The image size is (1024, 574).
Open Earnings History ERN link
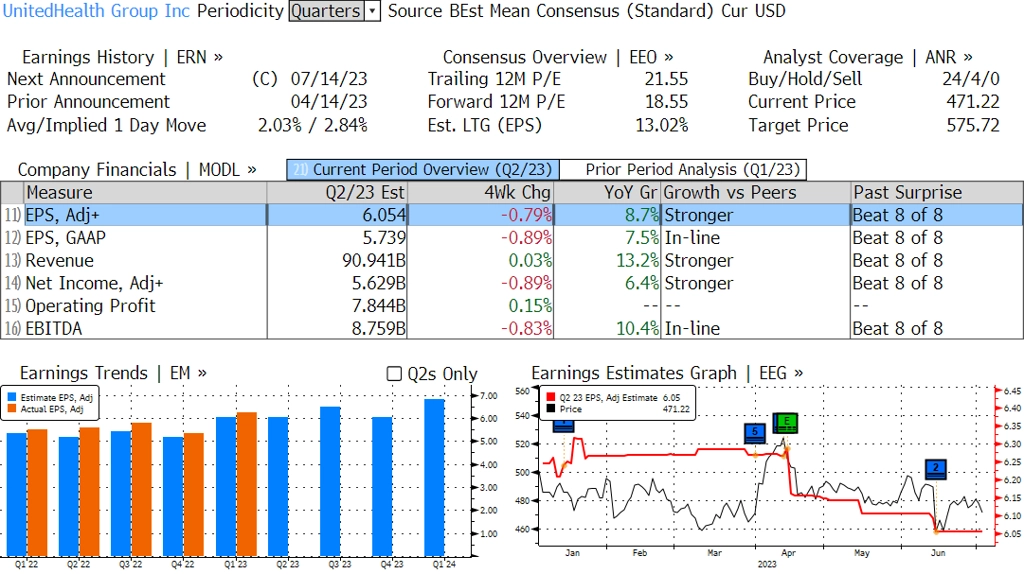click(122, 57)
